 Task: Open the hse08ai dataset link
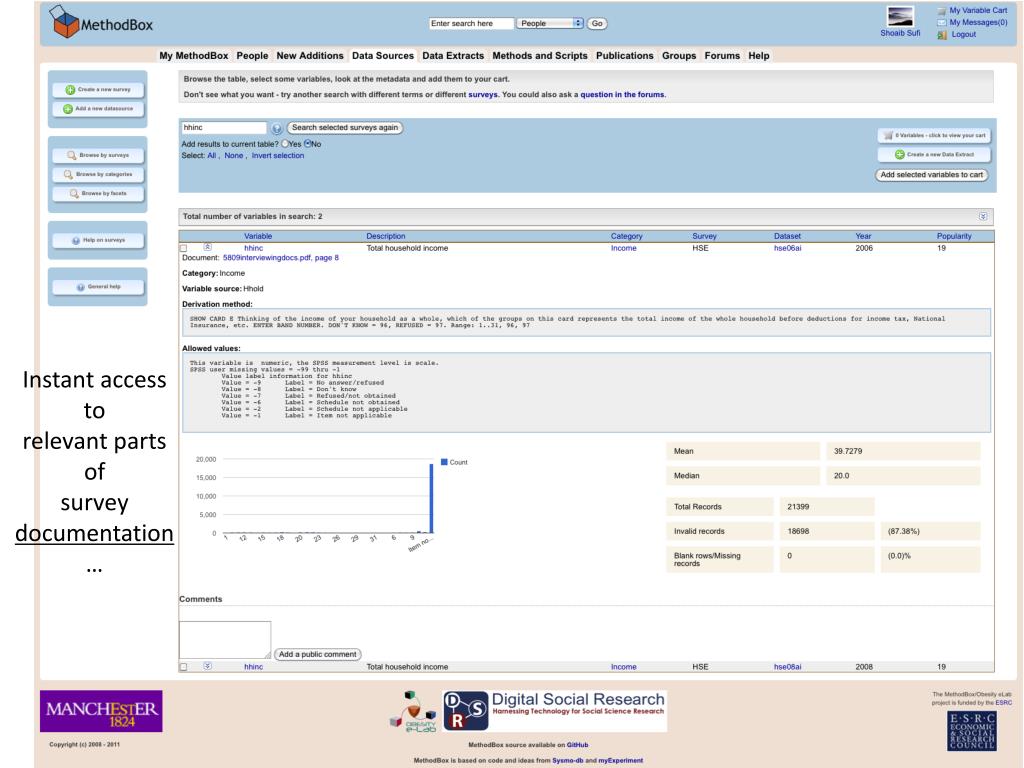coord(787,667)
